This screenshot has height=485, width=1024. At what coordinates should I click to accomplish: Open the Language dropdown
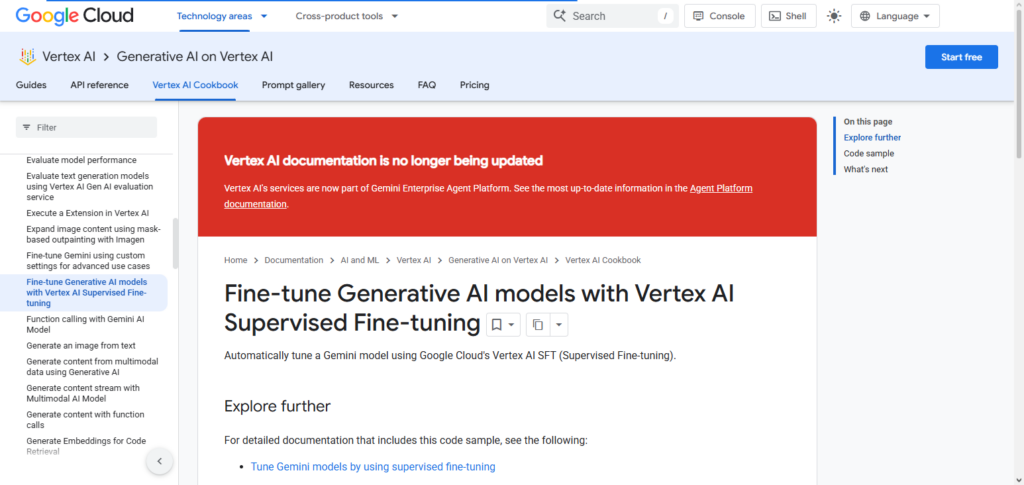[895, 16]
